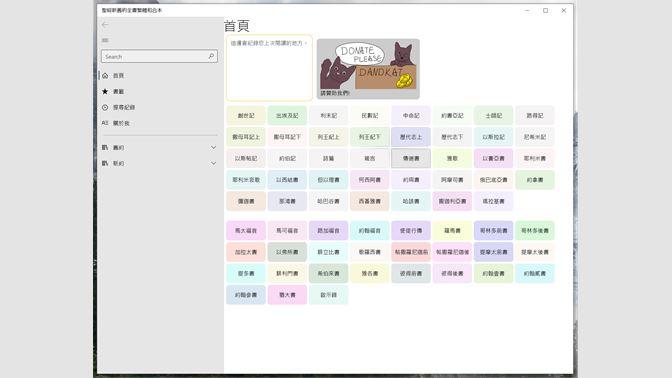Click the last-read location card
The height and width of the screenshot is (378, 672).
pos(269,68)
